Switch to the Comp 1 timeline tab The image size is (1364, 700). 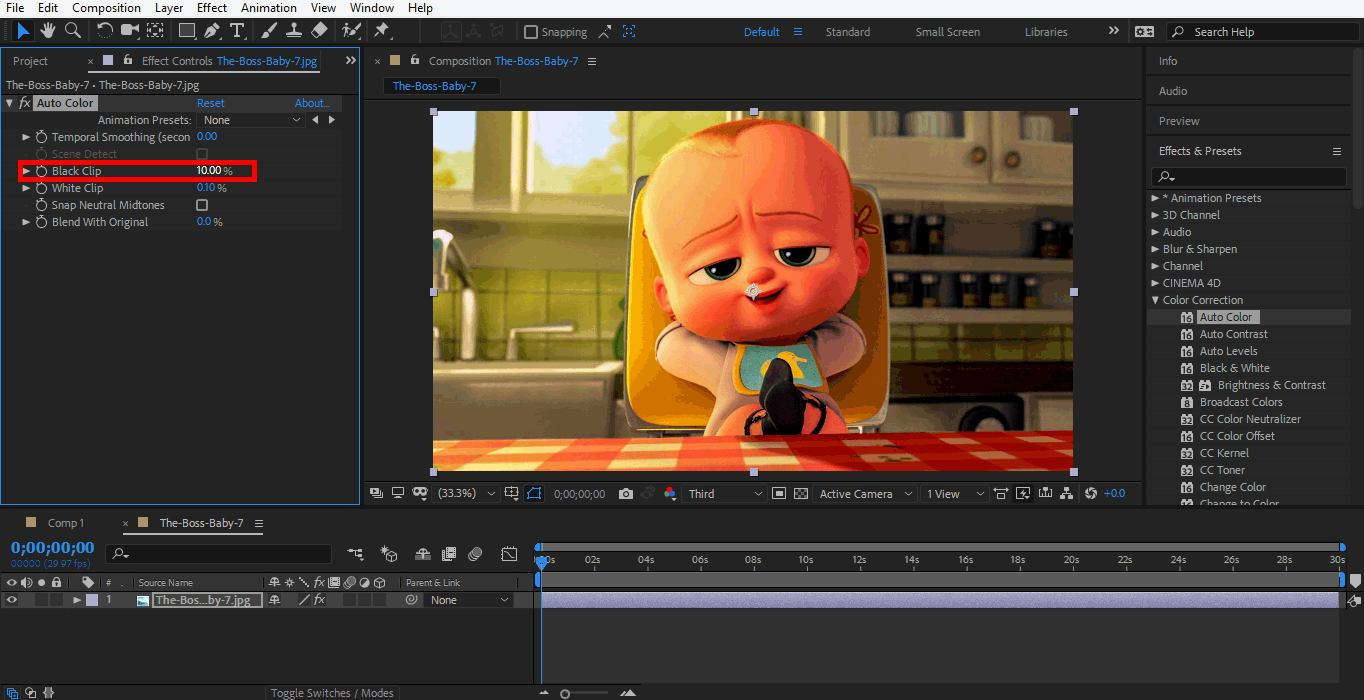(x=66, y=523)
